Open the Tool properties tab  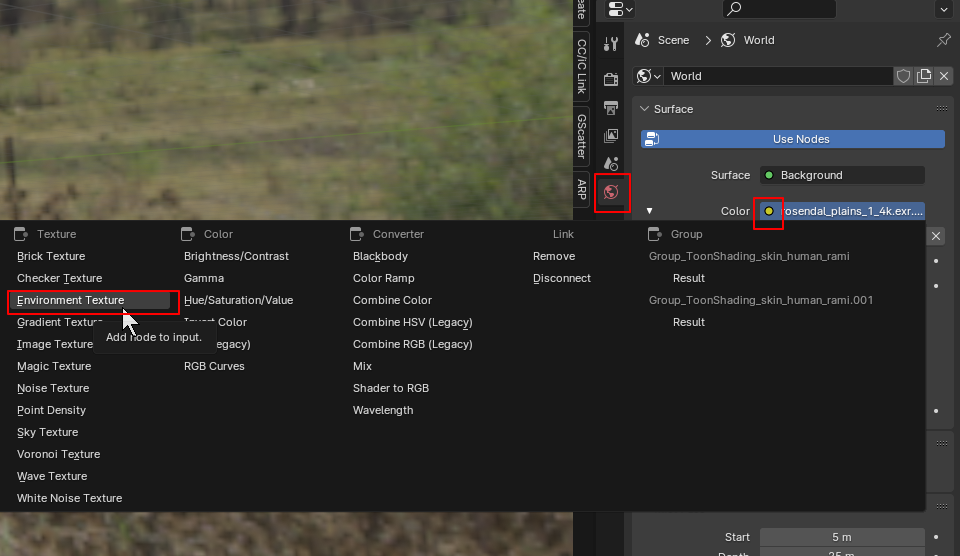pyautogui.click(x=610, y=44)
